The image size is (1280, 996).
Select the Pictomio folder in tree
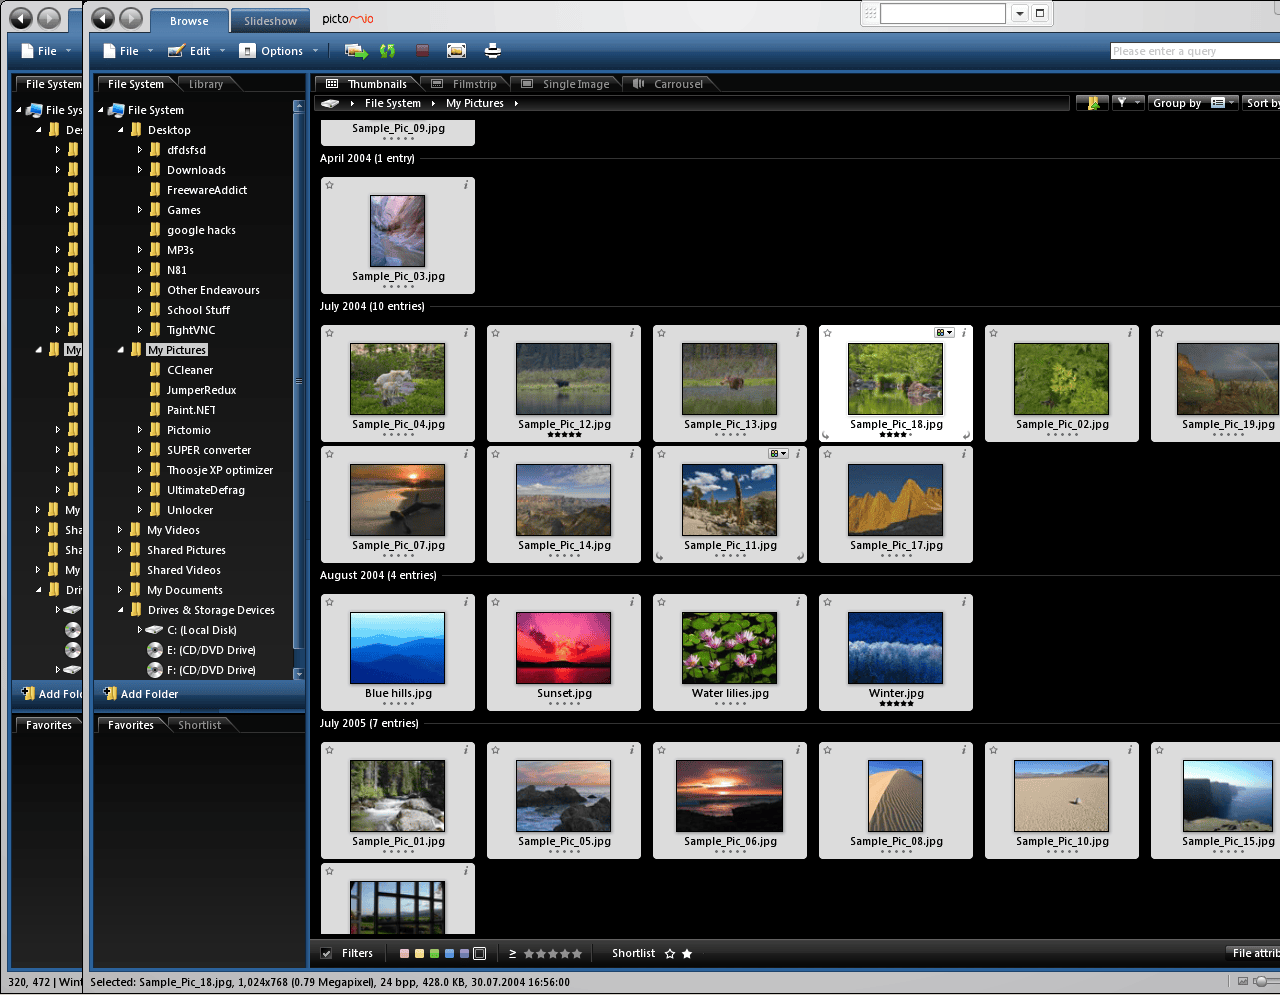(x=189, y=430)
